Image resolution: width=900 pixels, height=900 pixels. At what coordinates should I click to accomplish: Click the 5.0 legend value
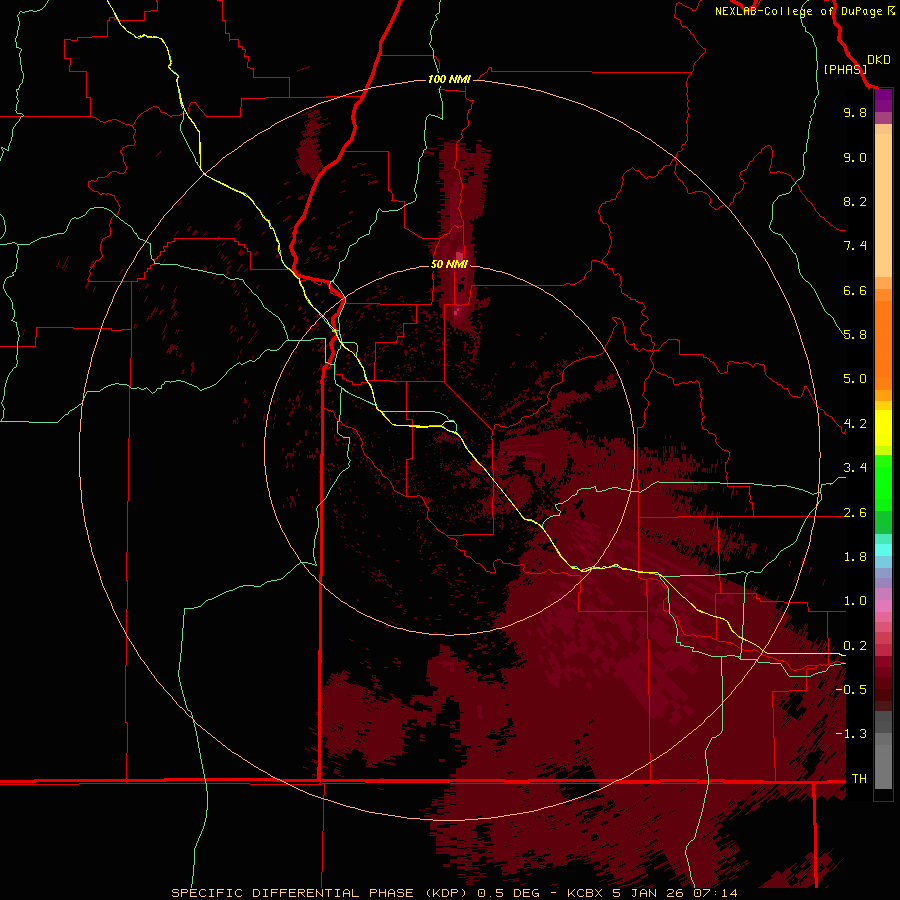pos(855,379)
